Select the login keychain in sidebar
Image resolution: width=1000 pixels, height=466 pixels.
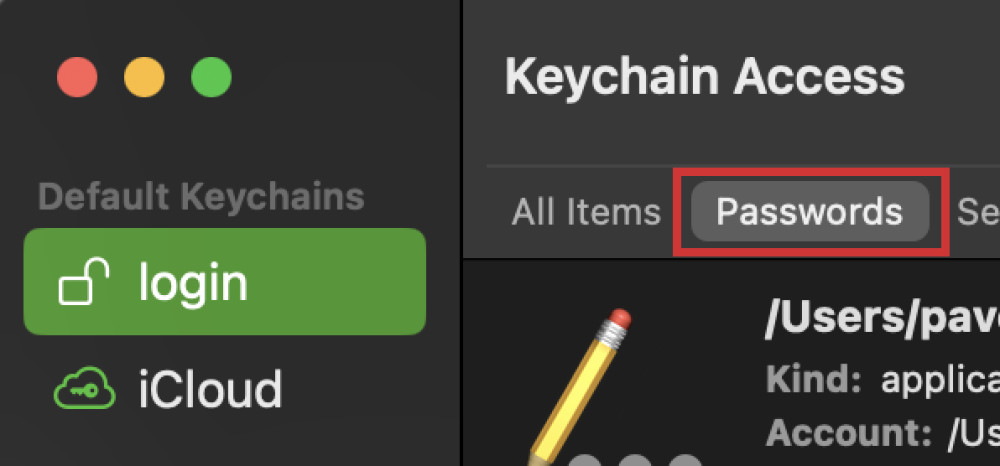tap(224, 282)
